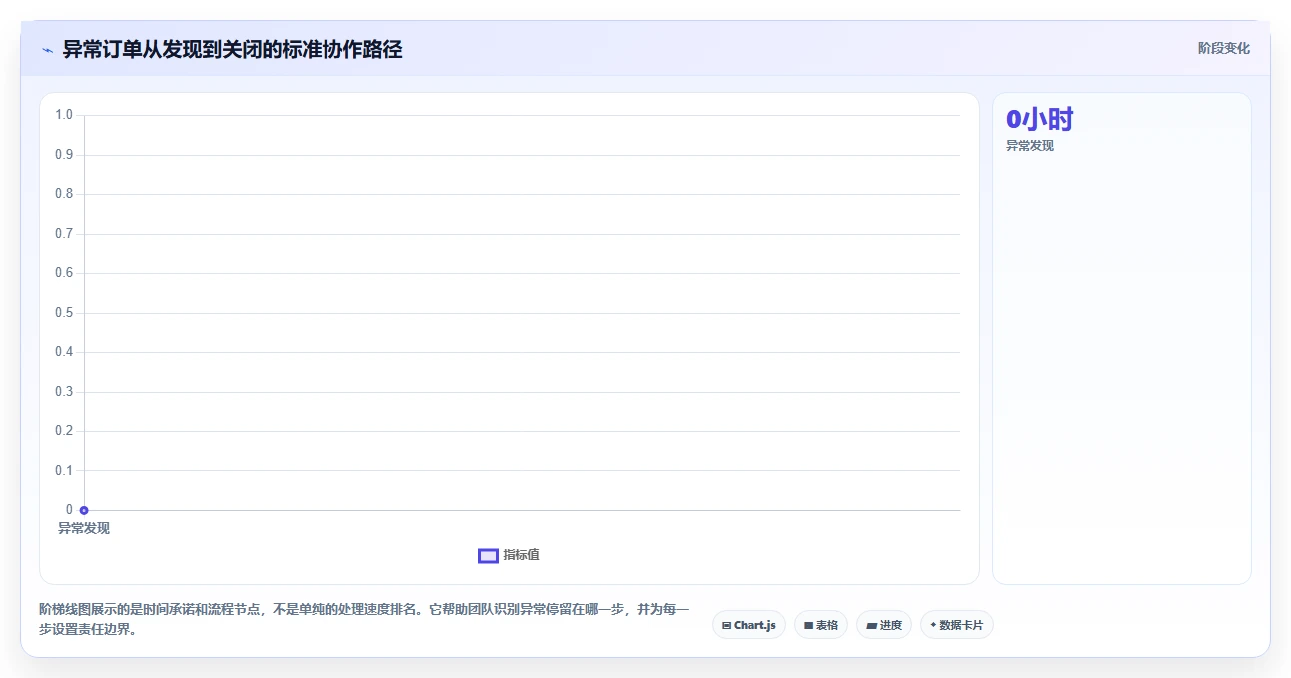Select the 进度 tag chip
The width and height of the screenshot is (1291, 678).
[884, 625]
